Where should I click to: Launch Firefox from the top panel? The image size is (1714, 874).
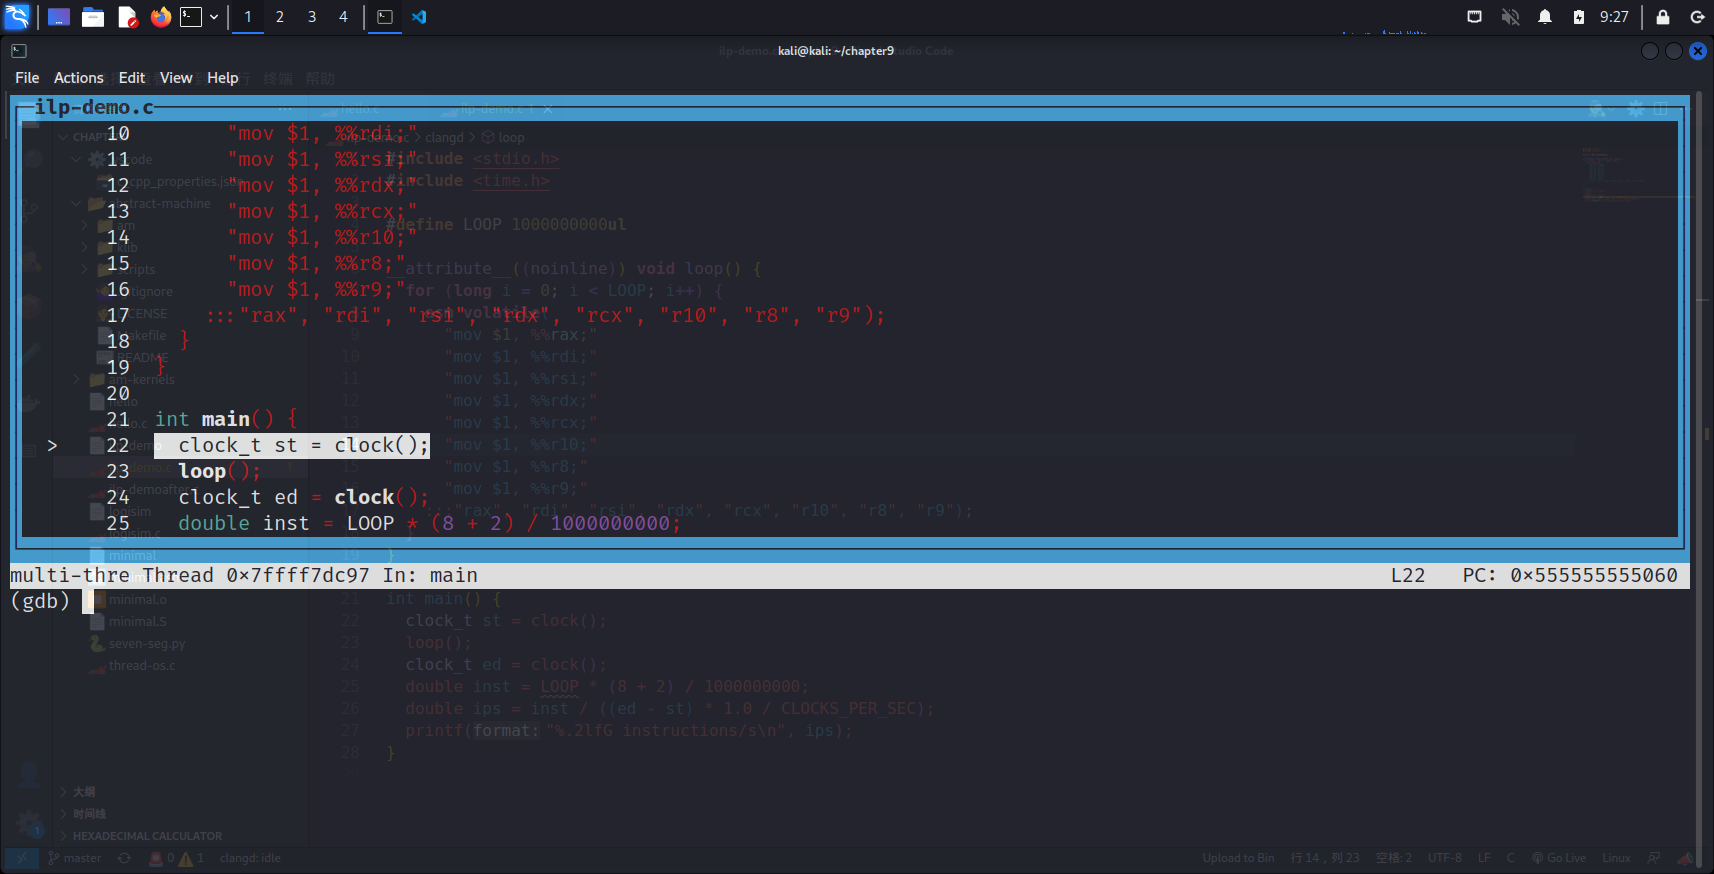pos(160,17)
